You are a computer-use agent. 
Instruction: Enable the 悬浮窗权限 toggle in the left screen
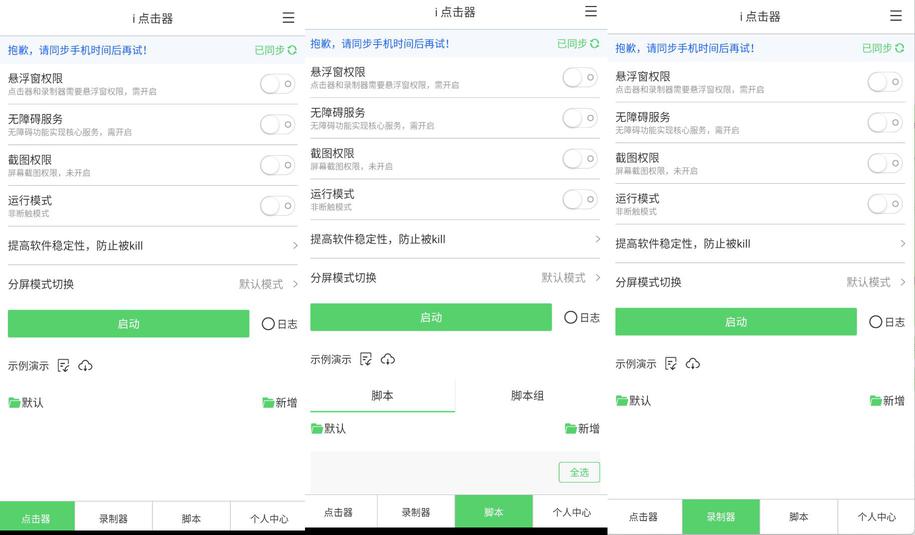tap(277, 84)
